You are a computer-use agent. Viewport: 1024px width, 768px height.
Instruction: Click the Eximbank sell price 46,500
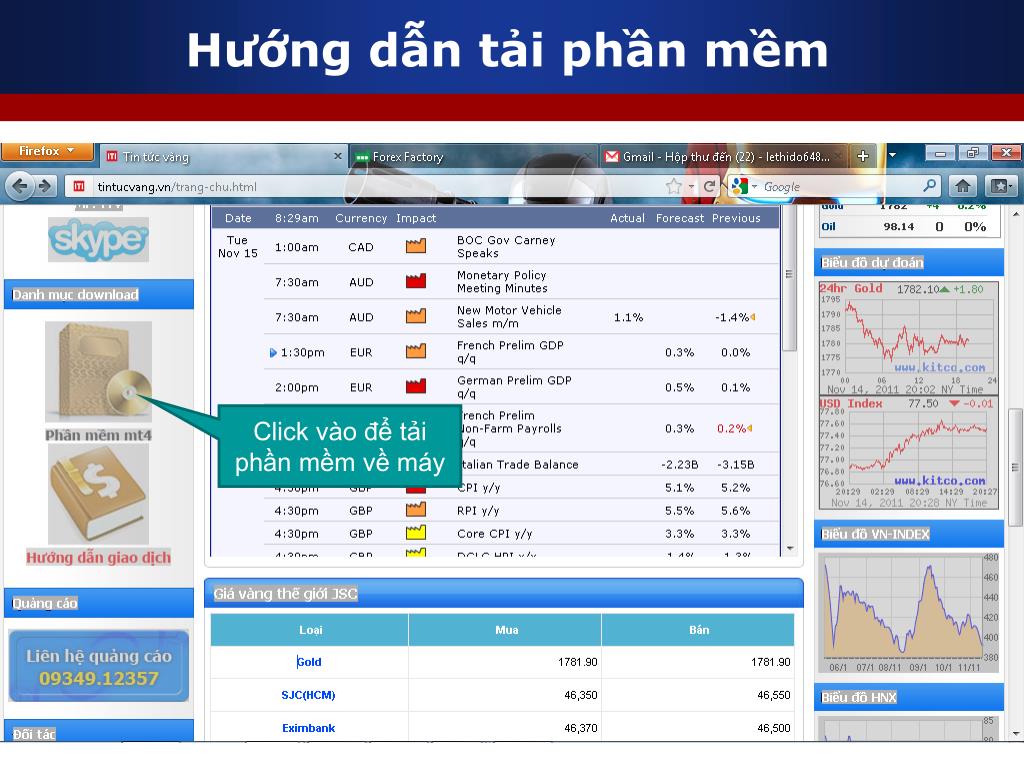774,728
